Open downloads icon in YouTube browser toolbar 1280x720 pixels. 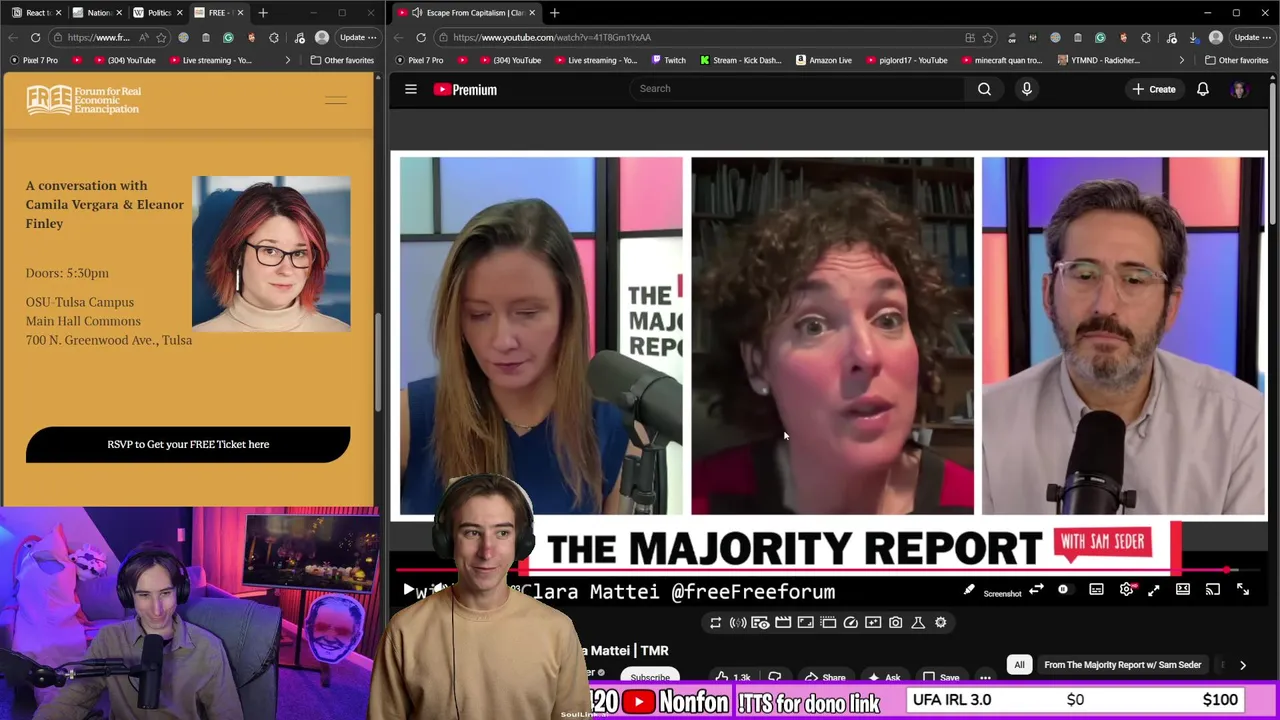tap(1193, 38)
